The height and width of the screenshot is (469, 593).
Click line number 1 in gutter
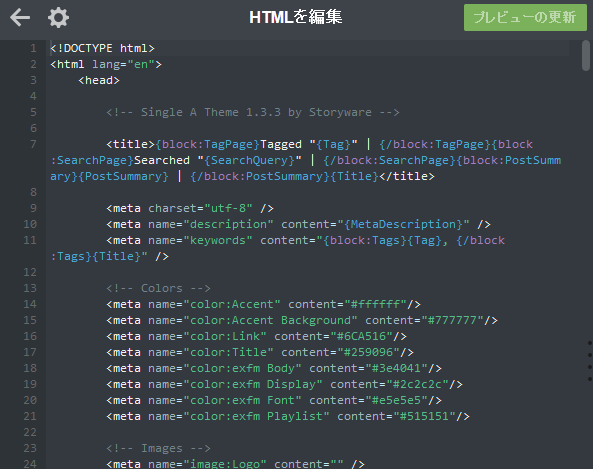[33, 48]
